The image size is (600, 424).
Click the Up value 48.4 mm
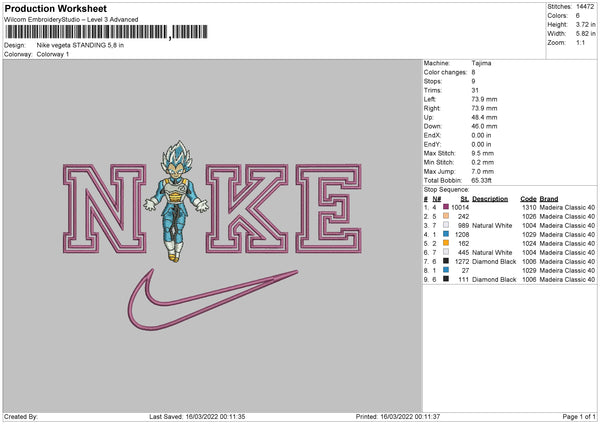click(x=484, y=117)
